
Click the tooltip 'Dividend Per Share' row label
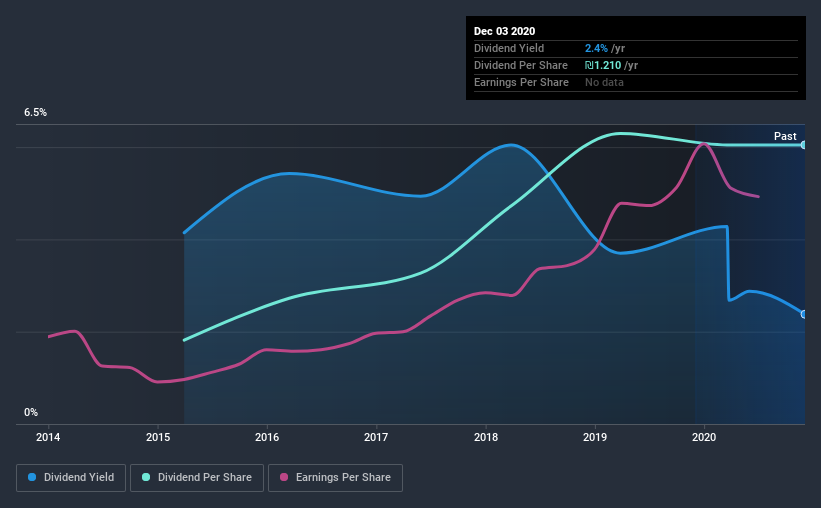tap(520, 65)
